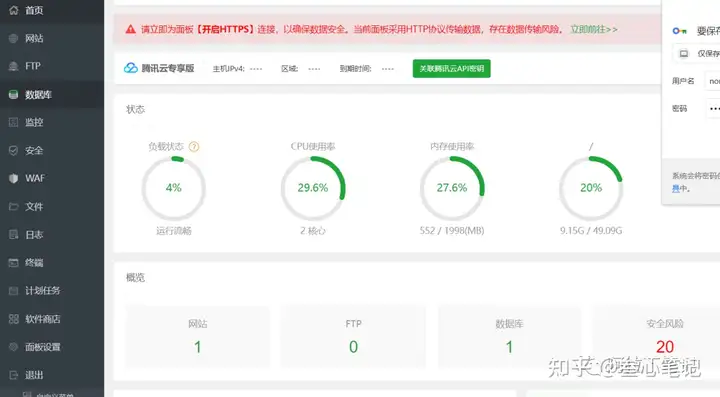Open the FTP overview card showing 0
The height and width of the screenshot is (397, 720).
pyautogui.click(x=353, y=337)
